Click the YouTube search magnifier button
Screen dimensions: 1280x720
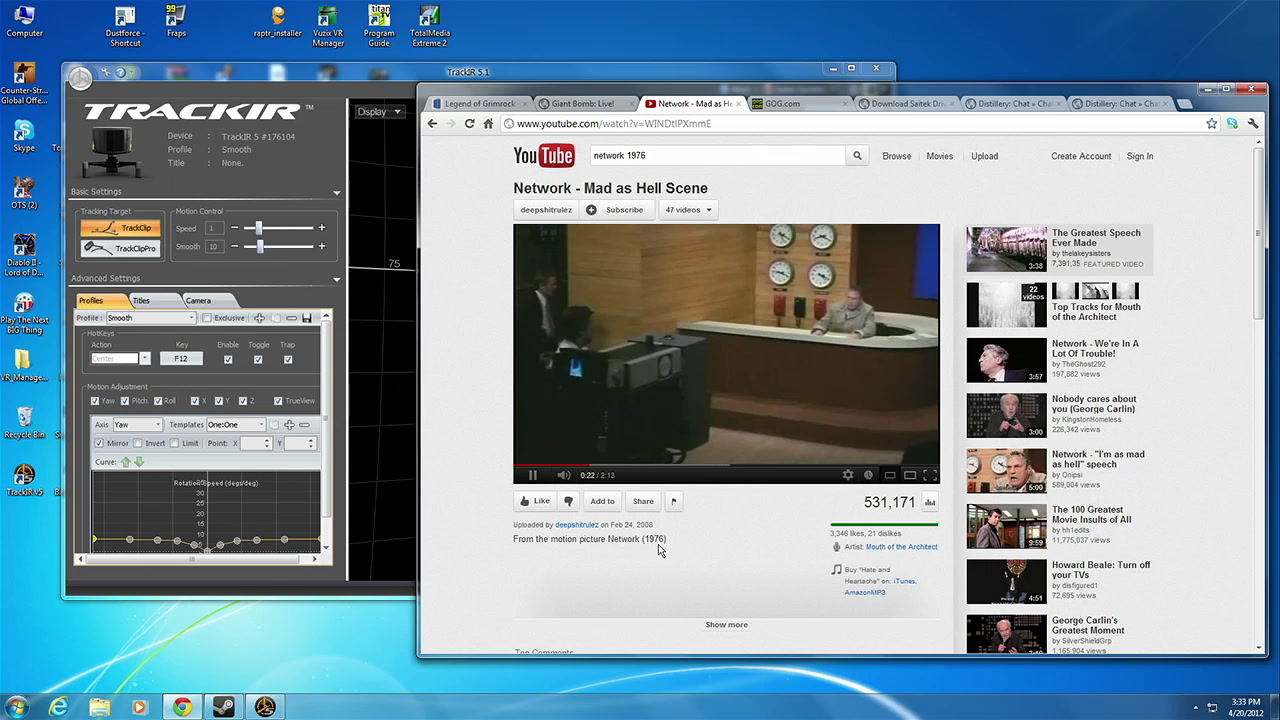pos(857,156)
